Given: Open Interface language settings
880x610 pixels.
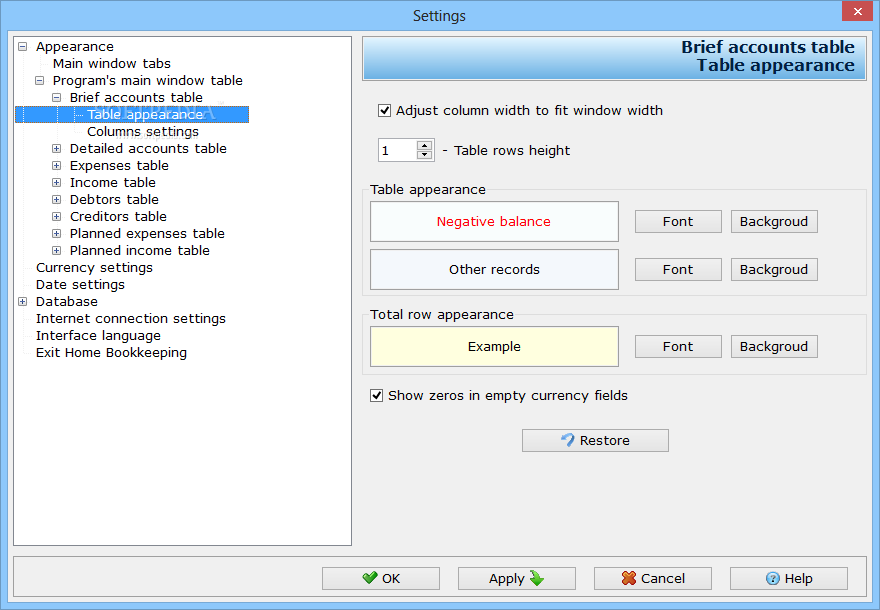Looking at the screenshot, I should pos(98,336).
